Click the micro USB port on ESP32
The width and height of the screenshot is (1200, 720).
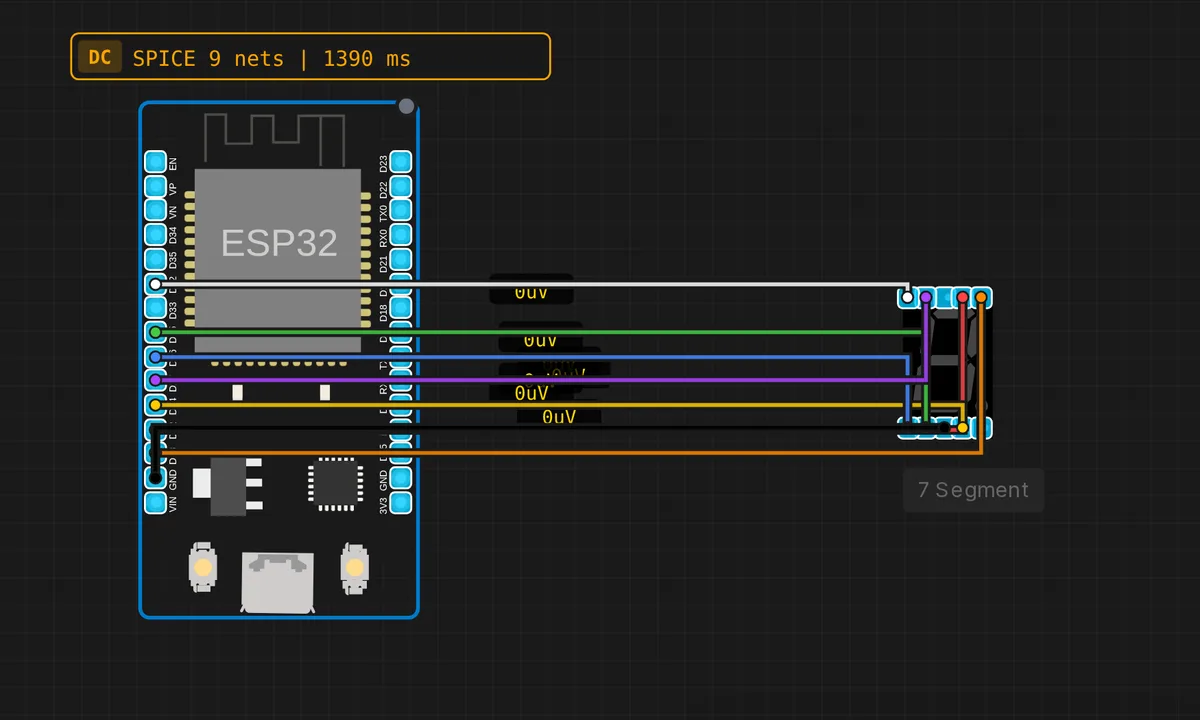pyautogui.click(x=277, y=583)
